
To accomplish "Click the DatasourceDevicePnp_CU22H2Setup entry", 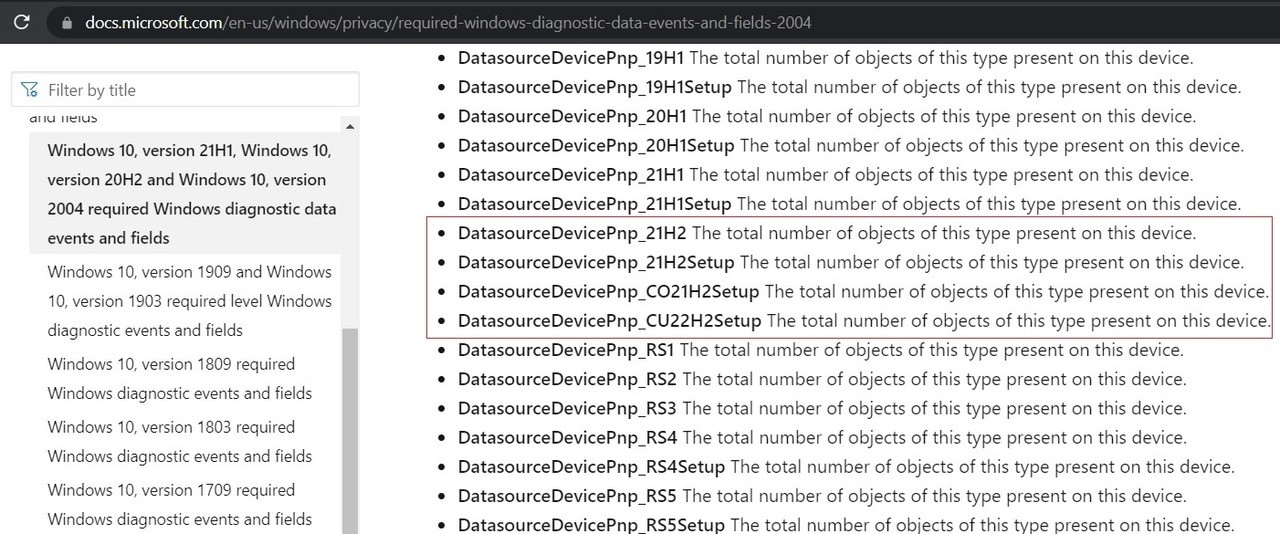I will [609, 321].
